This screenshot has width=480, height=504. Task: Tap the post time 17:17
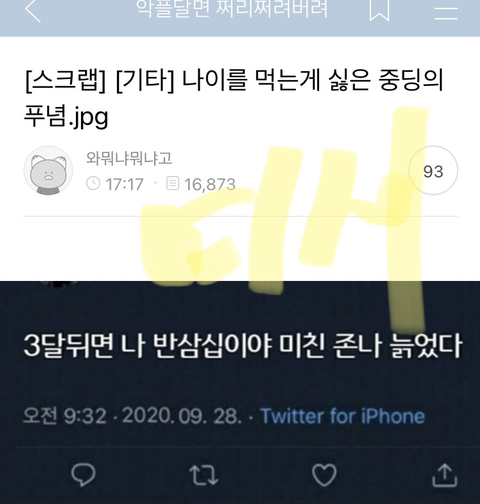[x=124, y=184]
